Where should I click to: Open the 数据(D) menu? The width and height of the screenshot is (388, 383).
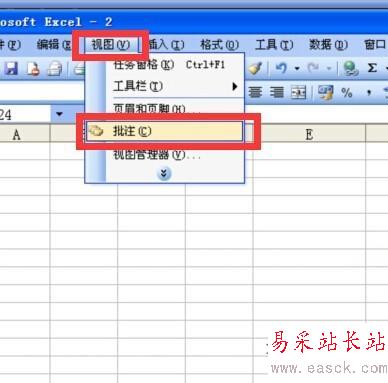pyautogui.click(x=328, y=45)
